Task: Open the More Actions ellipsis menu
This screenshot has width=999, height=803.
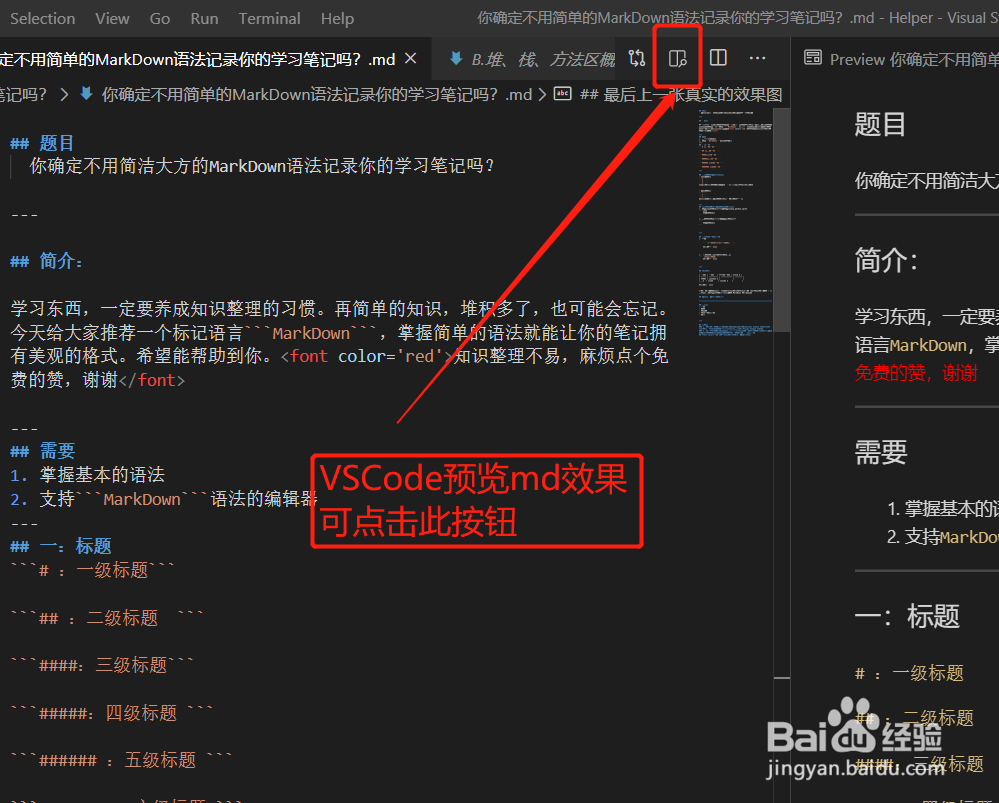Action: coord(758,58)
